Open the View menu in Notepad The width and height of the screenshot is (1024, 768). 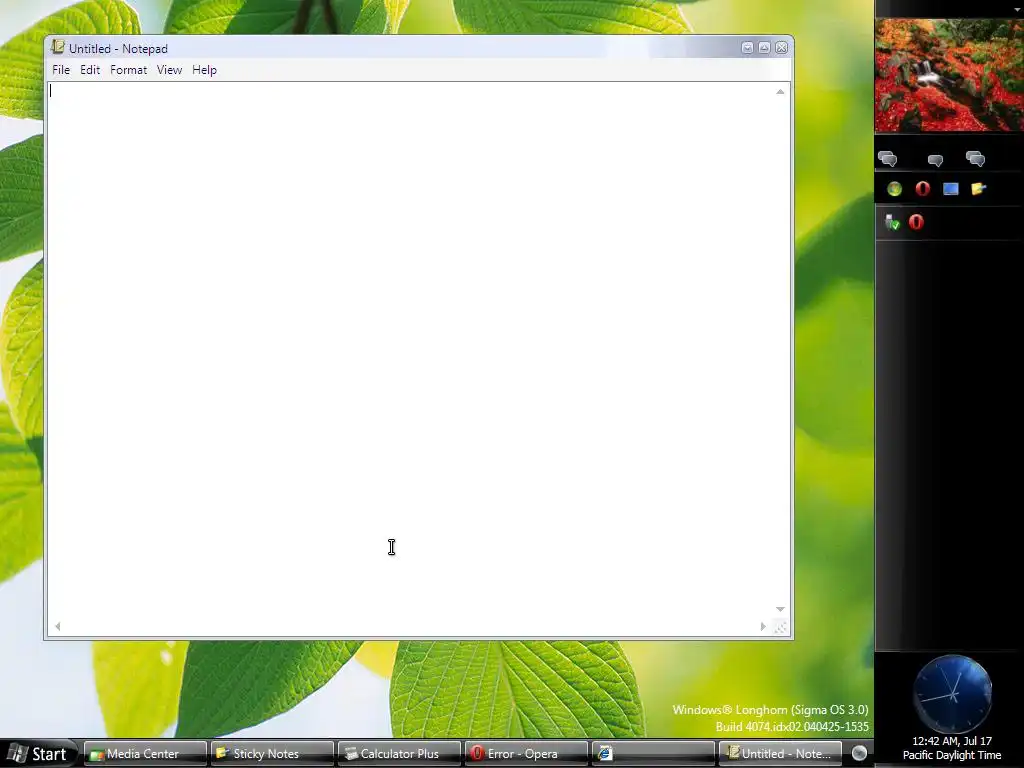tap(169, 70)
